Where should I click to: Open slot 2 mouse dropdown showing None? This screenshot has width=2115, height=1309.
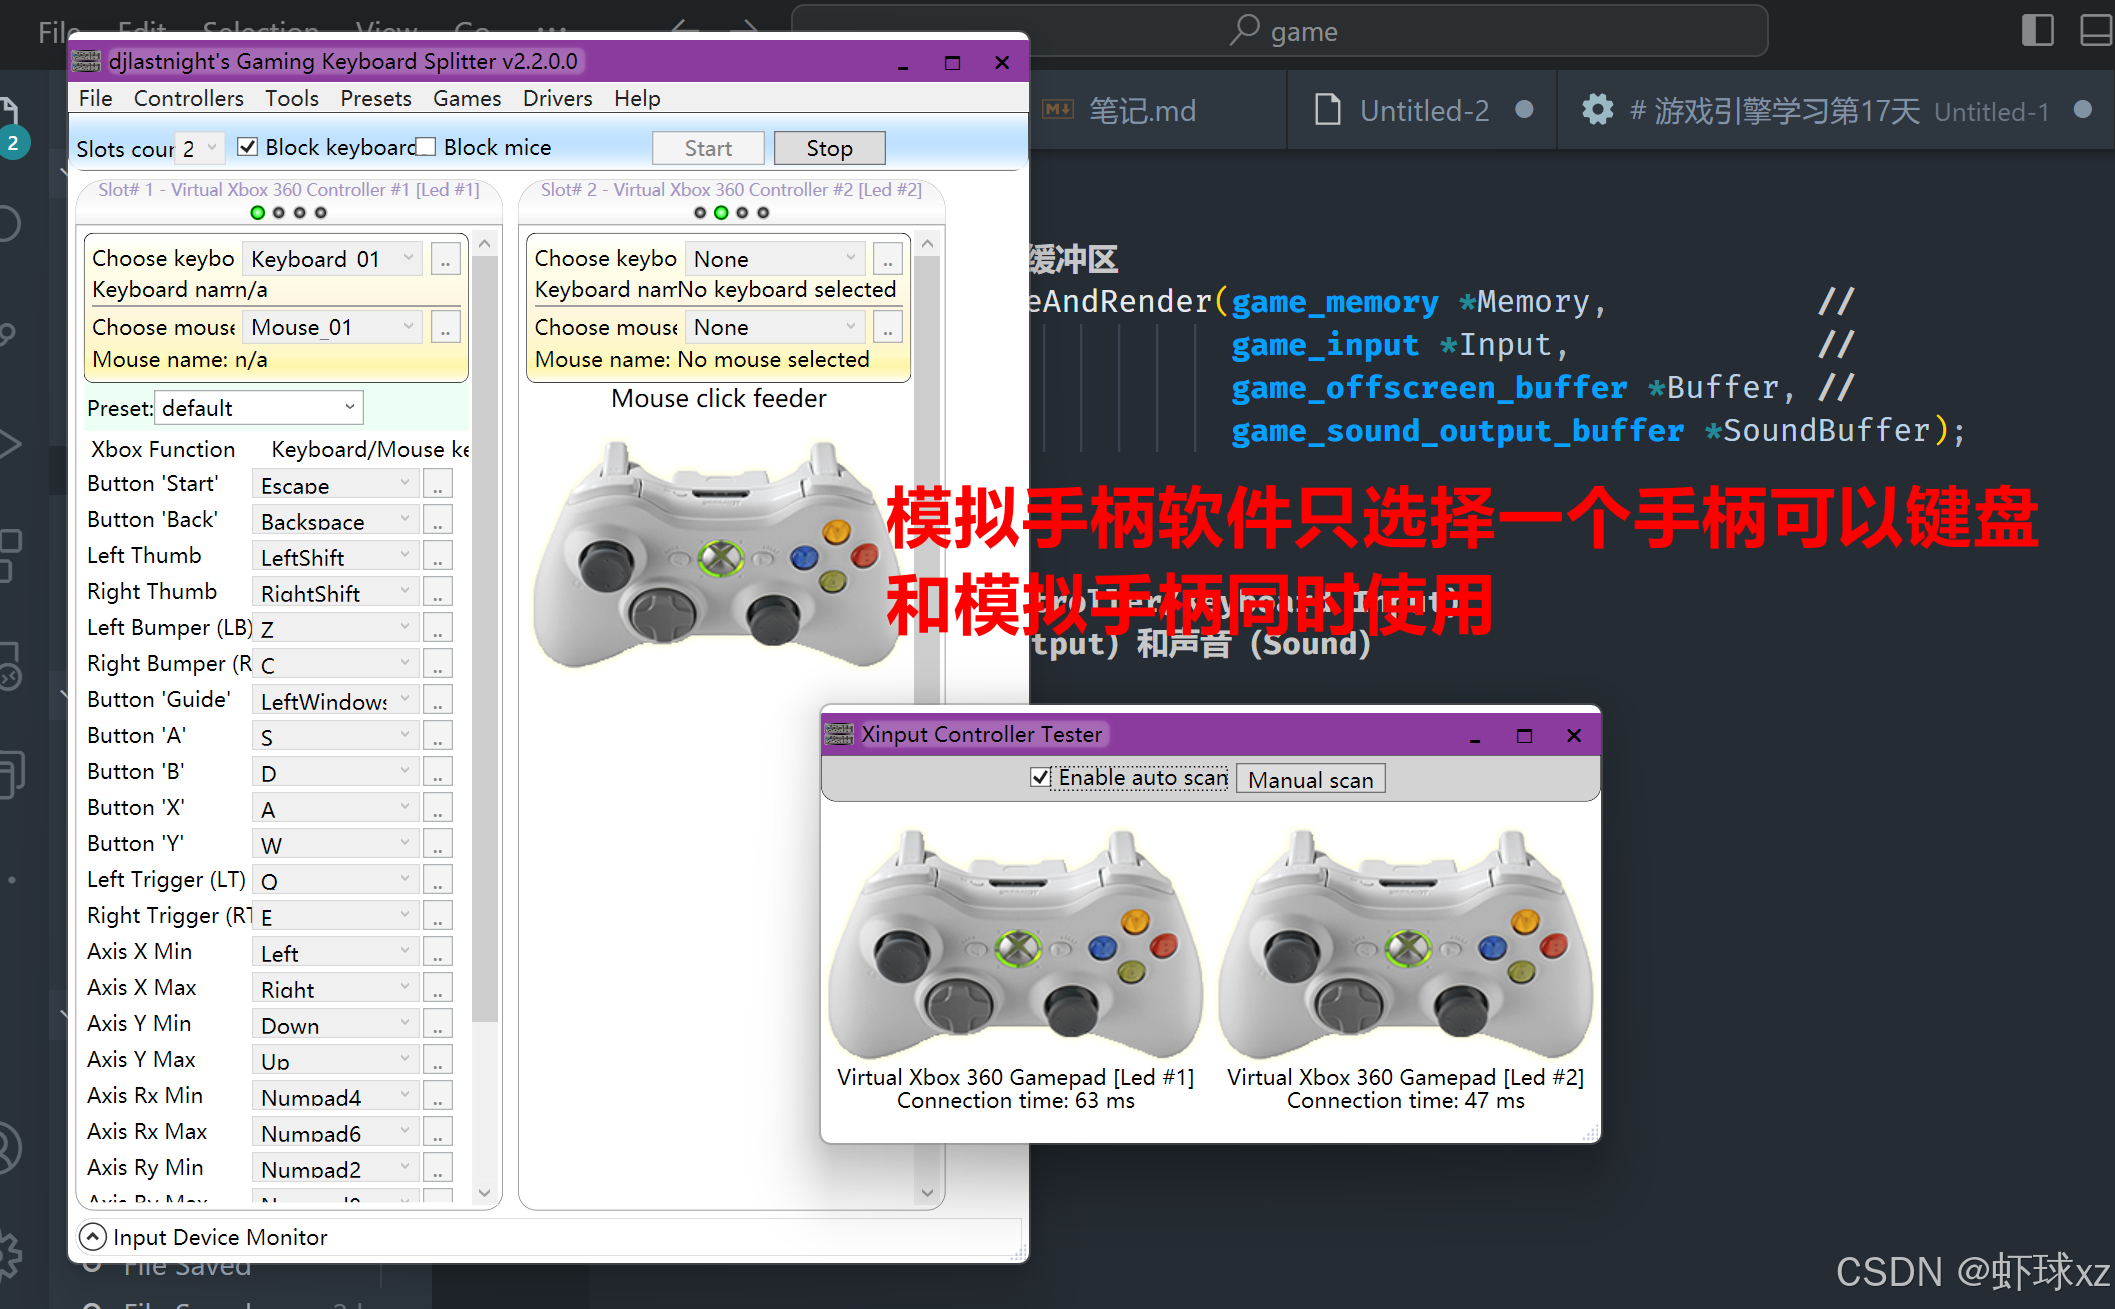pos(775,327)
